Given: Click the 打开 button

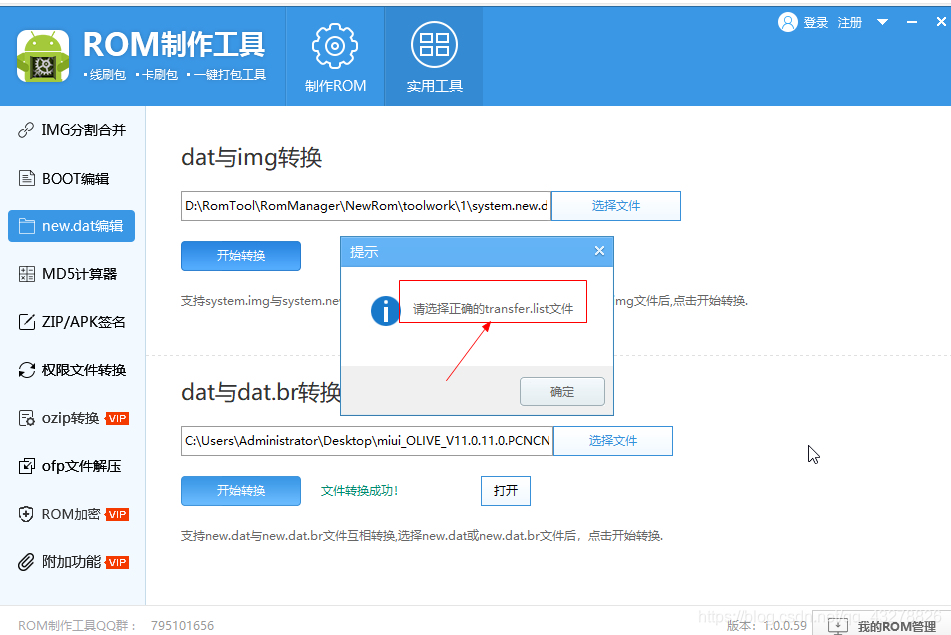Looking at the screenshot, I should 506,491.
